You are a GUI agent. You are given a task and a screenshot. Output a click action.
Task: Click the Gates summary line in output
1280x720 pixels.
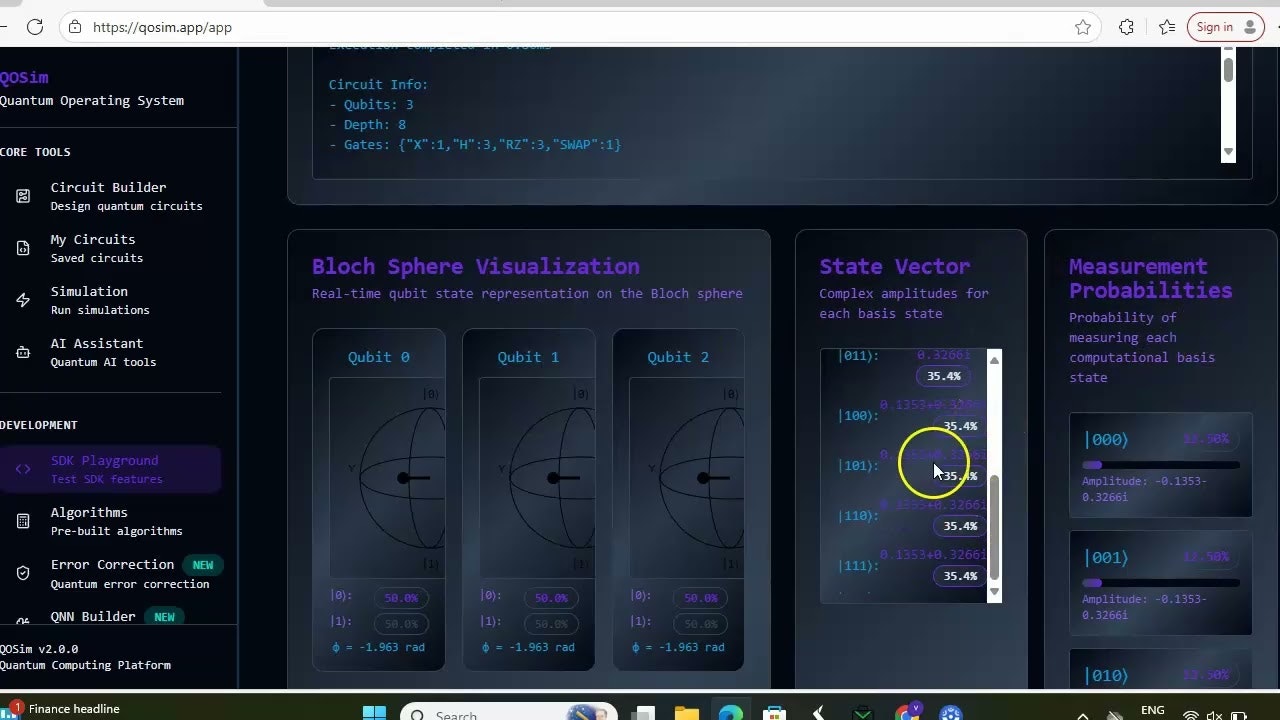[475, 144]
